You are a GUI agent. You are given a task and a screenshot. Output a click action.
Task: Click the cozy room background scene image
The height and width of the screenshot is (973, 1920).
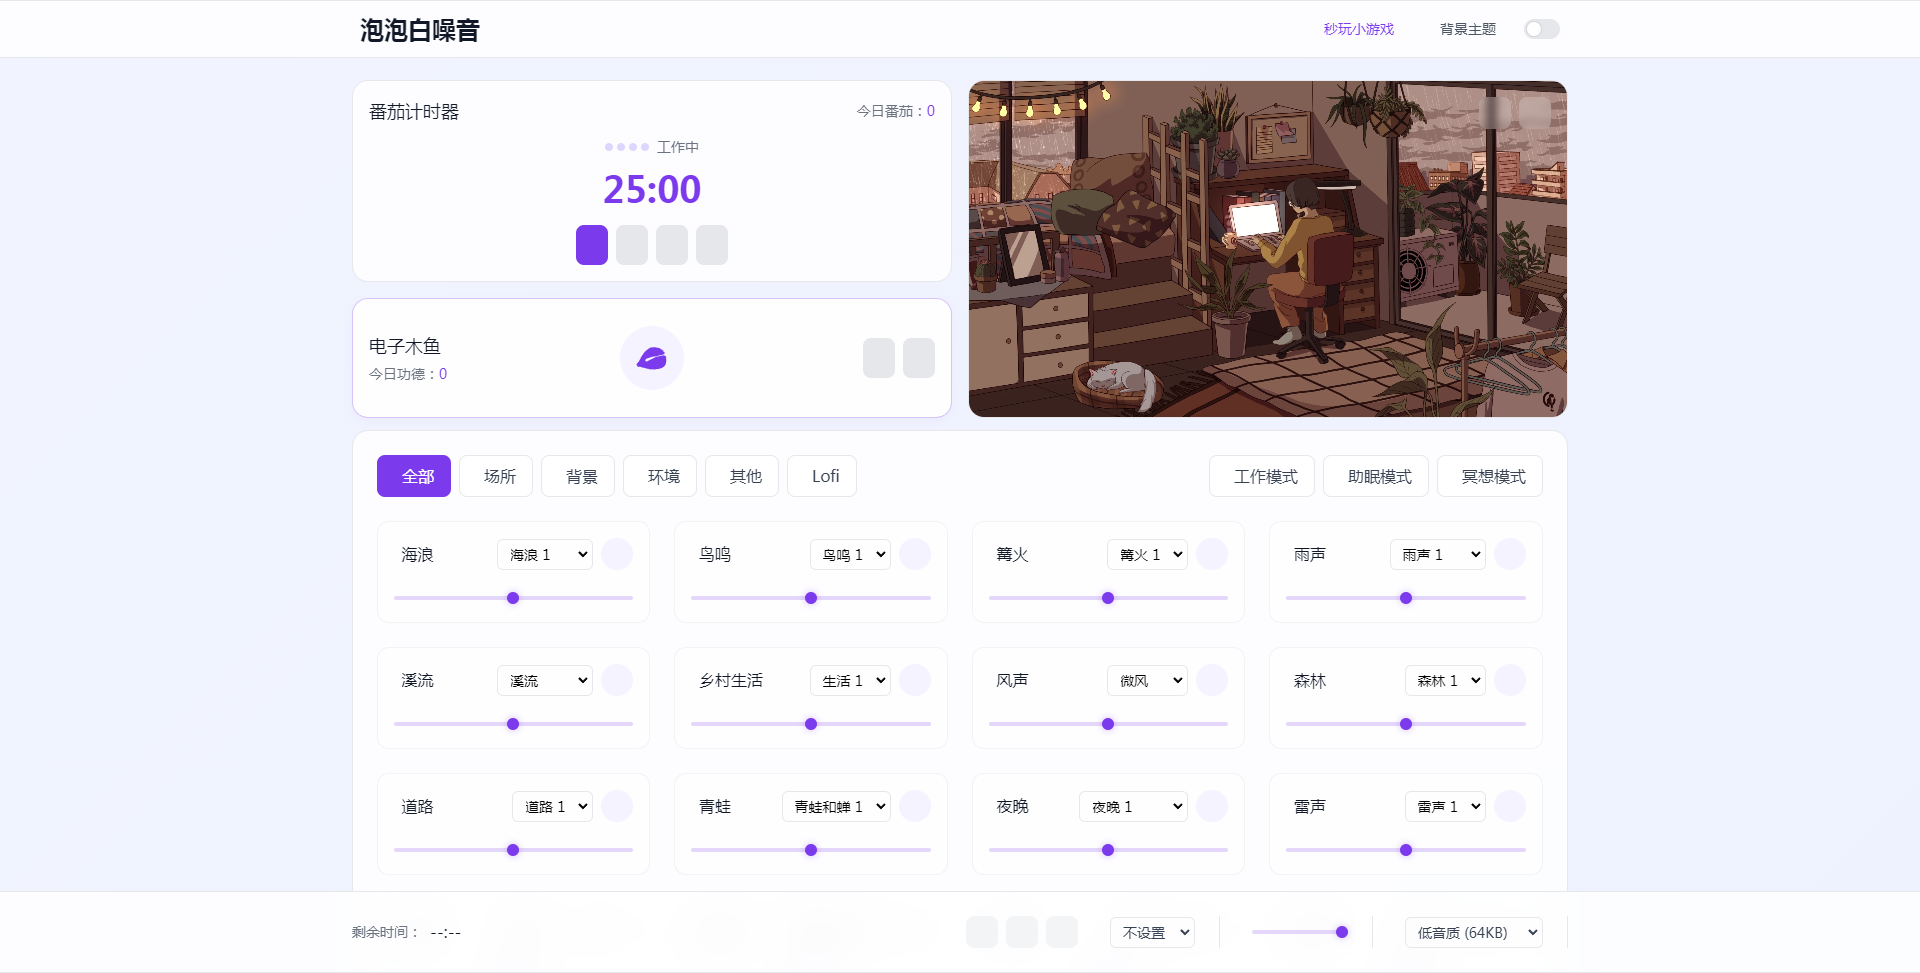(x=1267, y=248)
